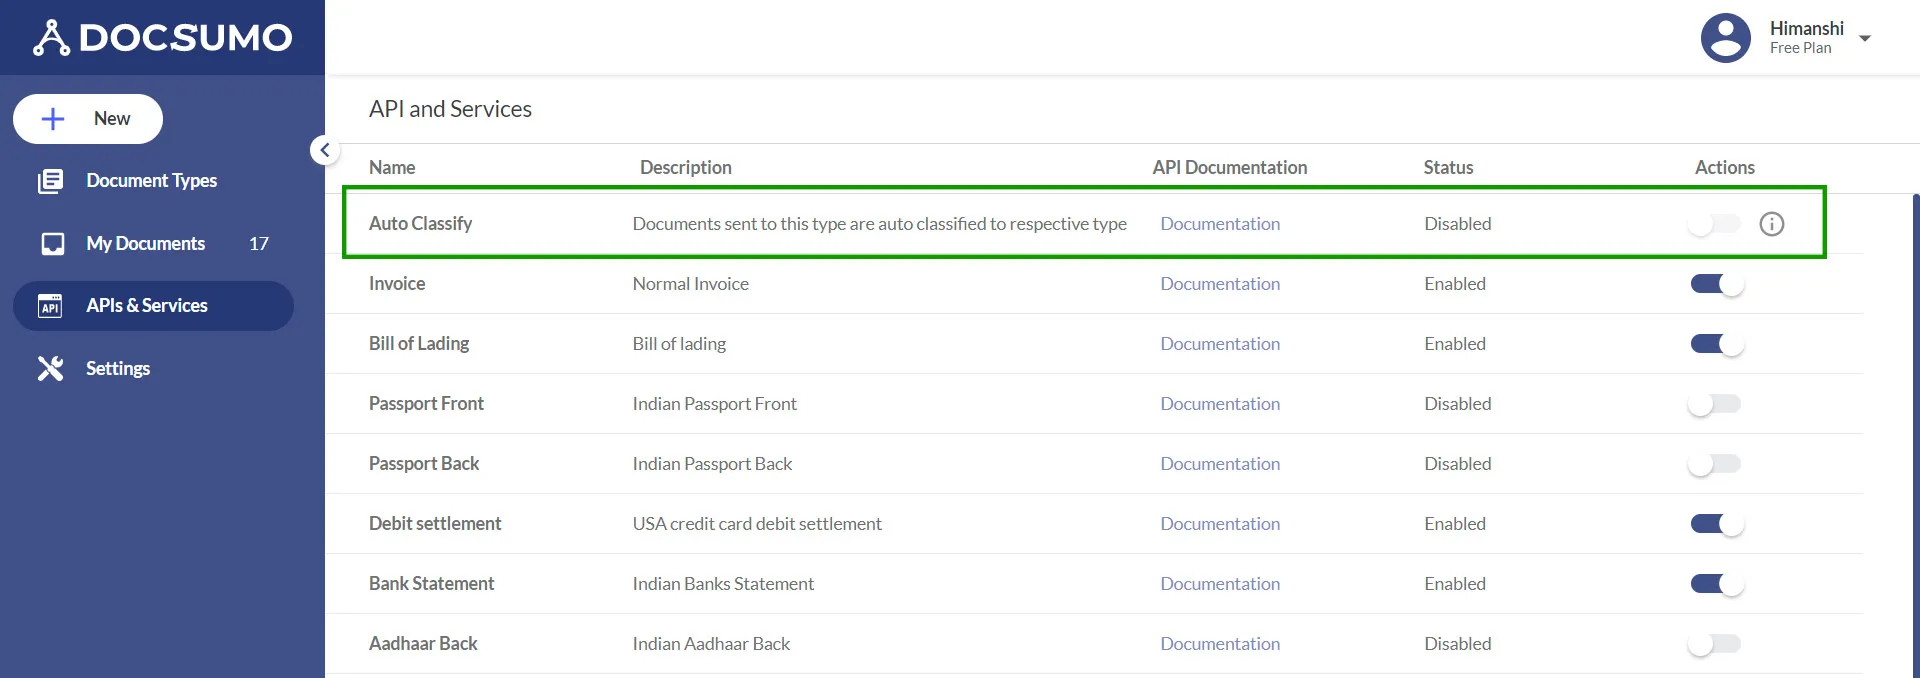This screenshot has width=1920, height=678.
Task: Click the Invoice name cell
Action: (397, 284)
